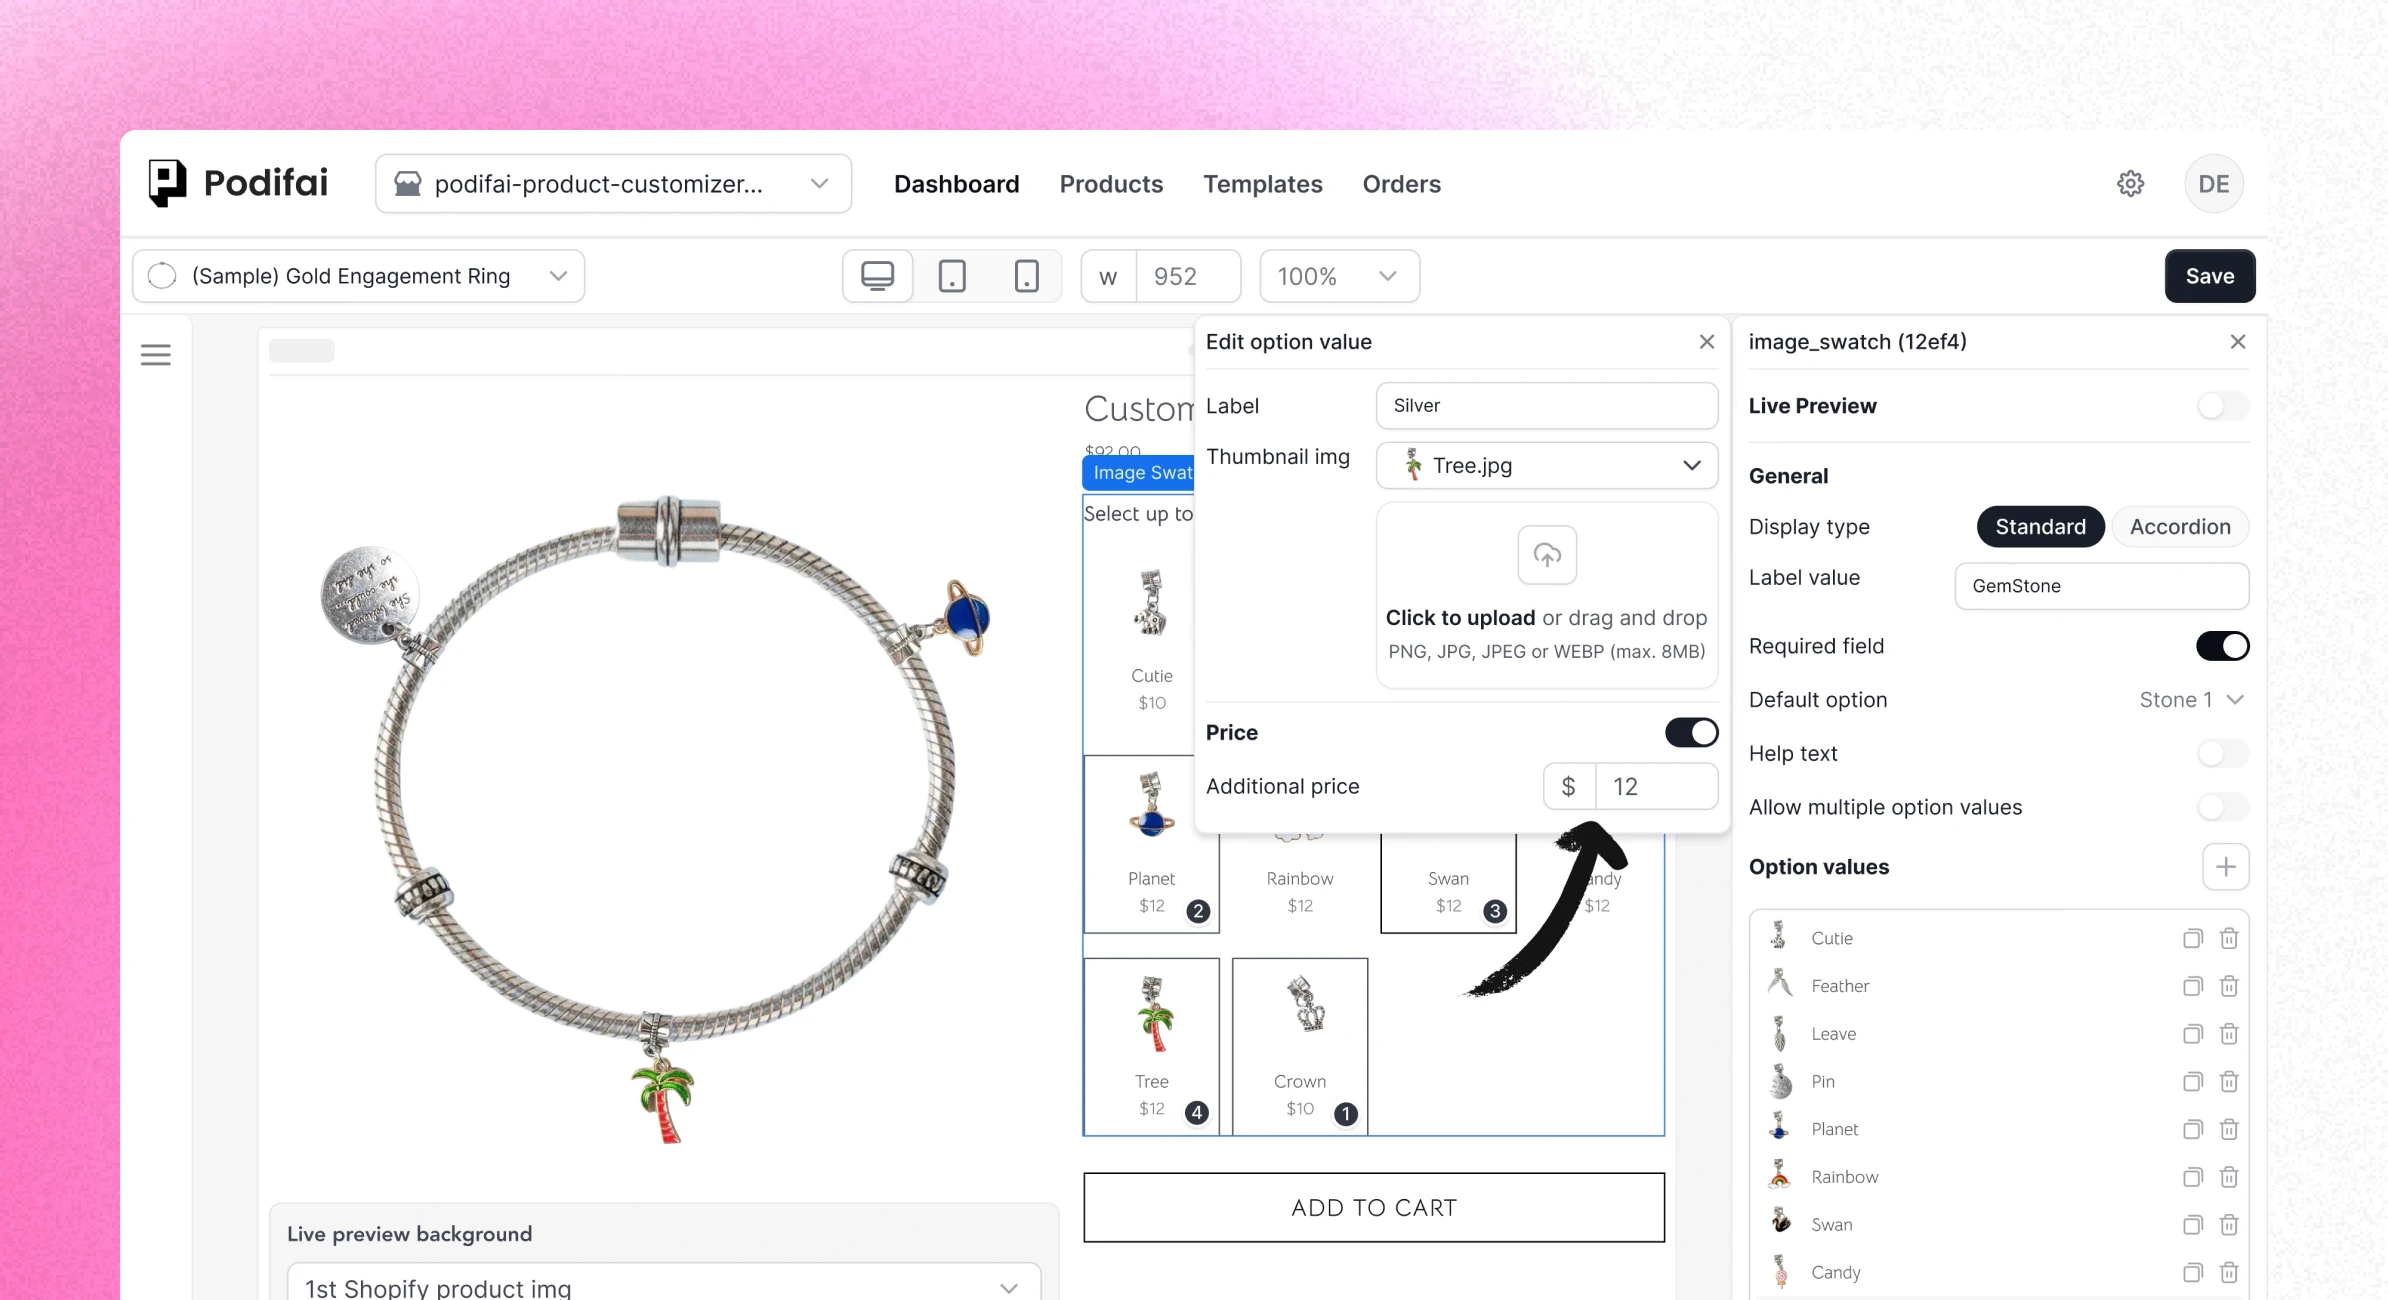Click the hamburger menu icon
The width and height of the screenshot is (2388, 1300).
click(x=156, y=354)
